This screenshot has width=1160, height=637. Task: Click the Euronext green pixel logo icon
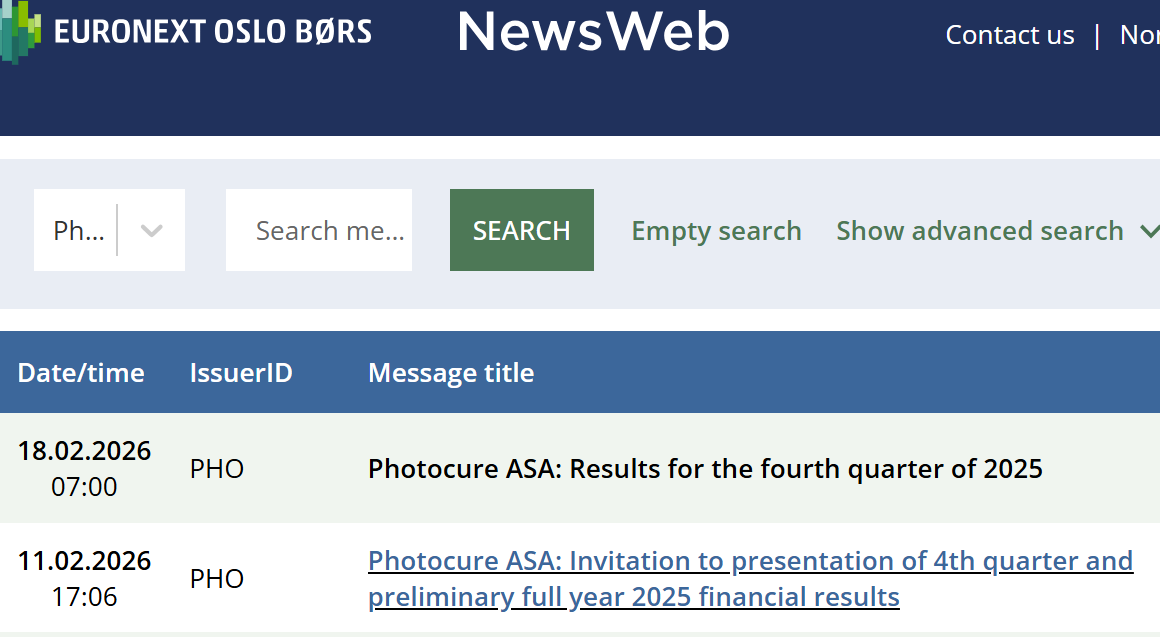click(20, 30)
